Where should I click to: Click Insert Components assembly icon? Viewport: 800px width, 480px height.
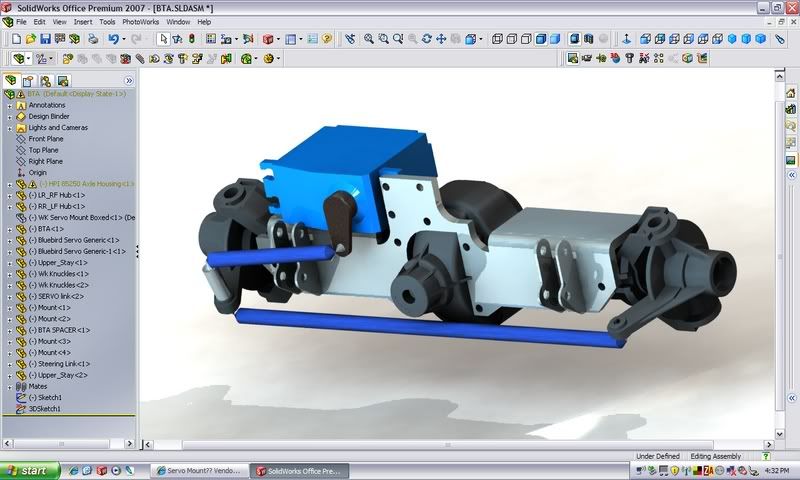tap(67, 59)
